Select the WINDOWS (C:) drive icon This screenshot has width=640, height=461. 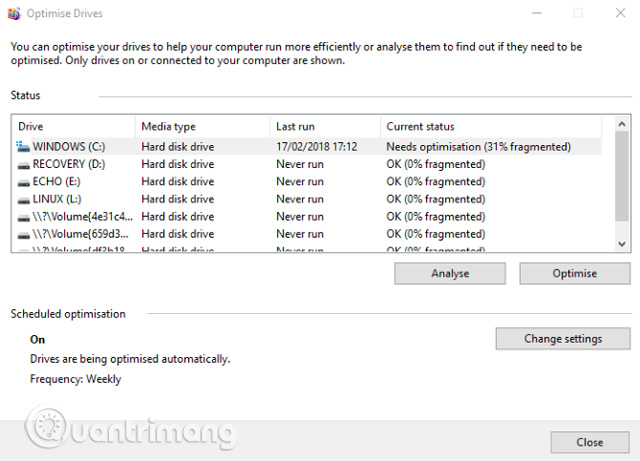pyautogui.click(x=24, y=147)
